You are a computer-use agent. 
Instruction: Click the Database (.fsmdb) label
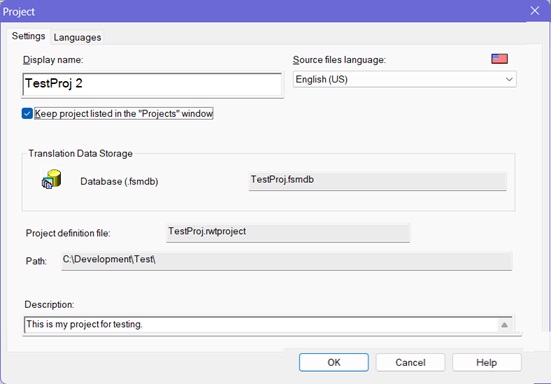click(119, 181)
